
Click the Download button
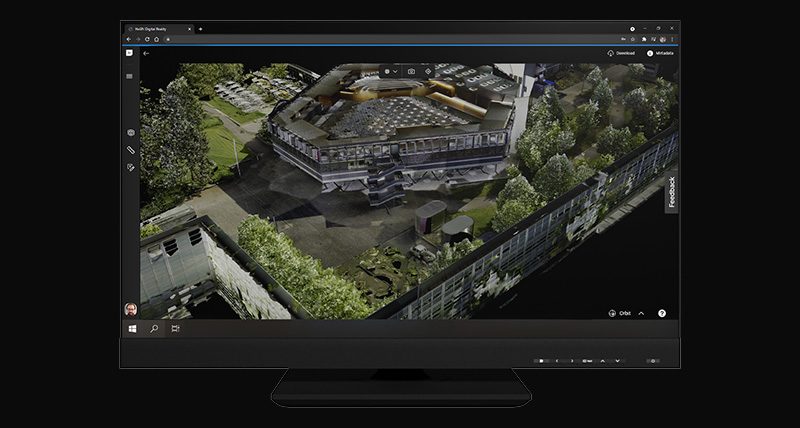coord(620,53)
